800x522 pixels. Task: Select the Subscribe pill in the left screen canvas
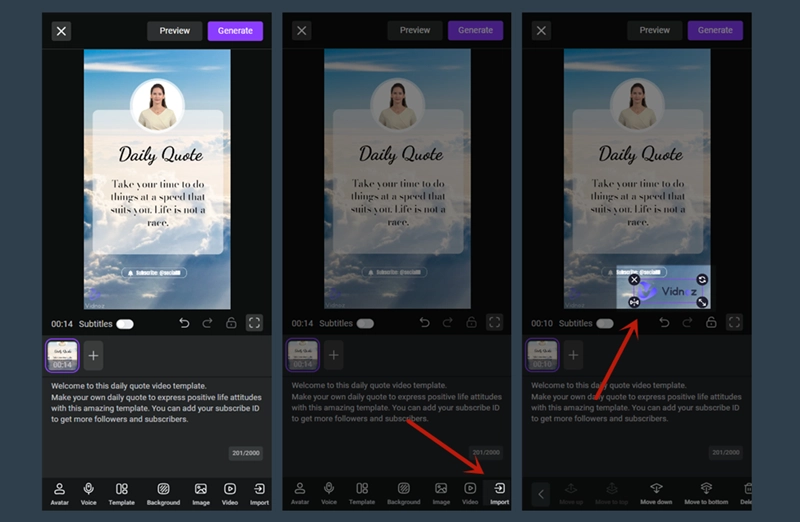[154, 273]
